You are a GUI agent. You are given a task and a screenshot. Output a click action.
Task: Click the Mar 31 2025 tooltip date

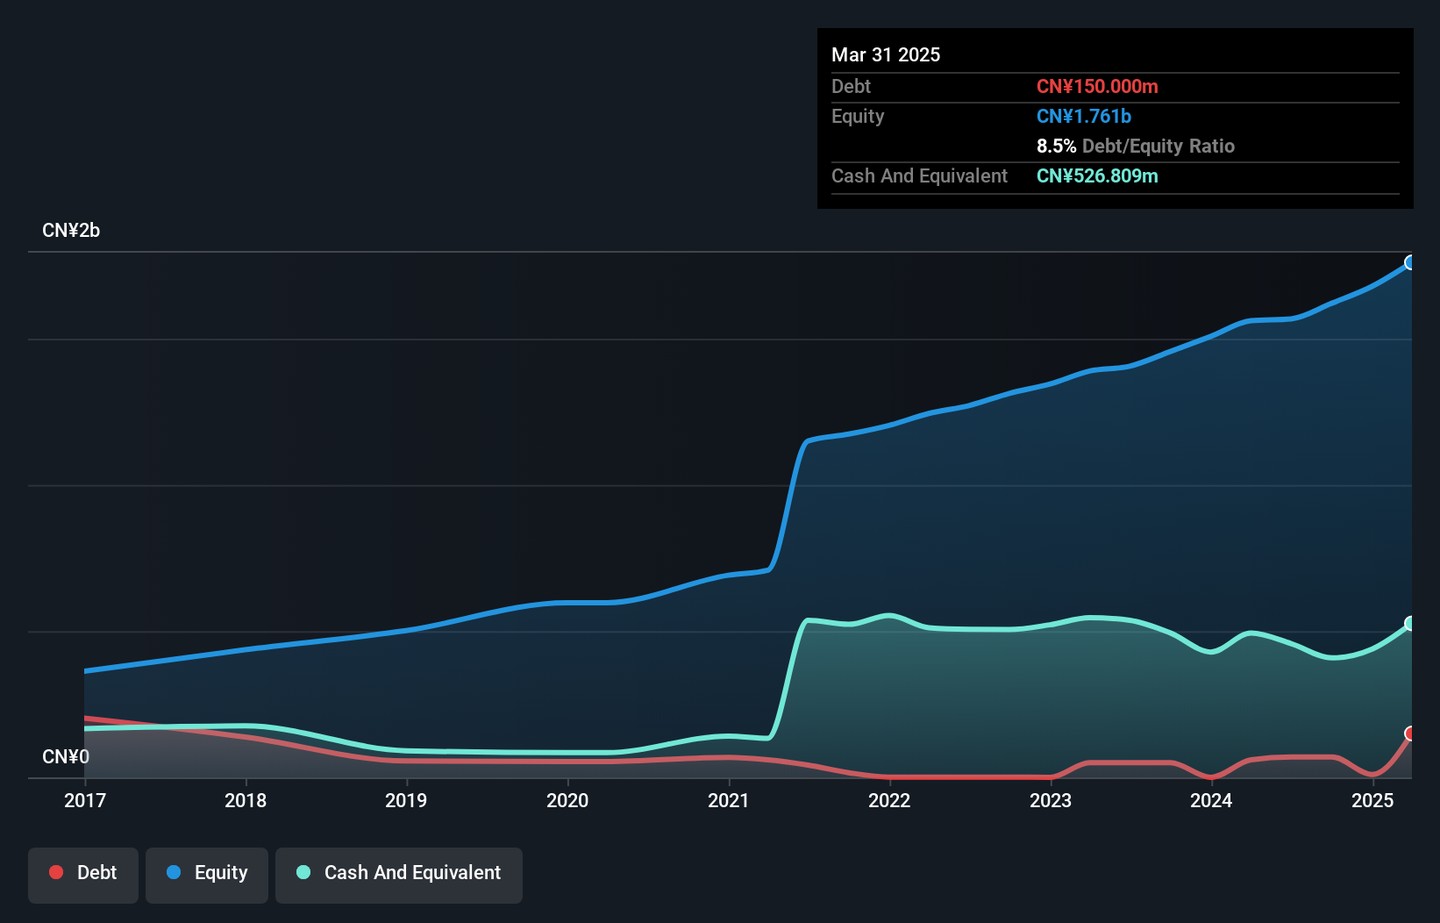pos(886,55)
